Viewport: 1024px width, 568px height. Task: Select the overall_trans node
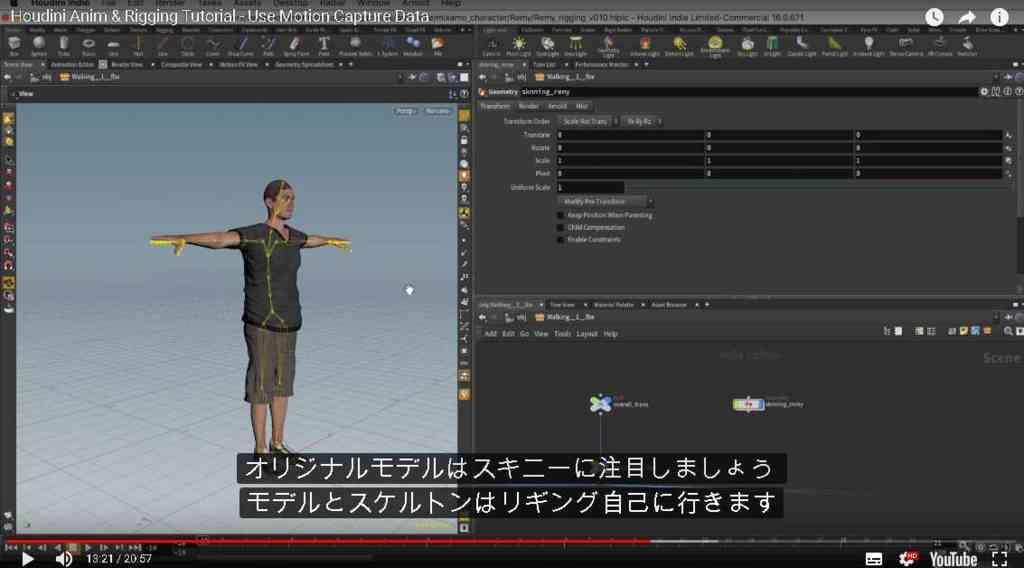tap(600, 404)
